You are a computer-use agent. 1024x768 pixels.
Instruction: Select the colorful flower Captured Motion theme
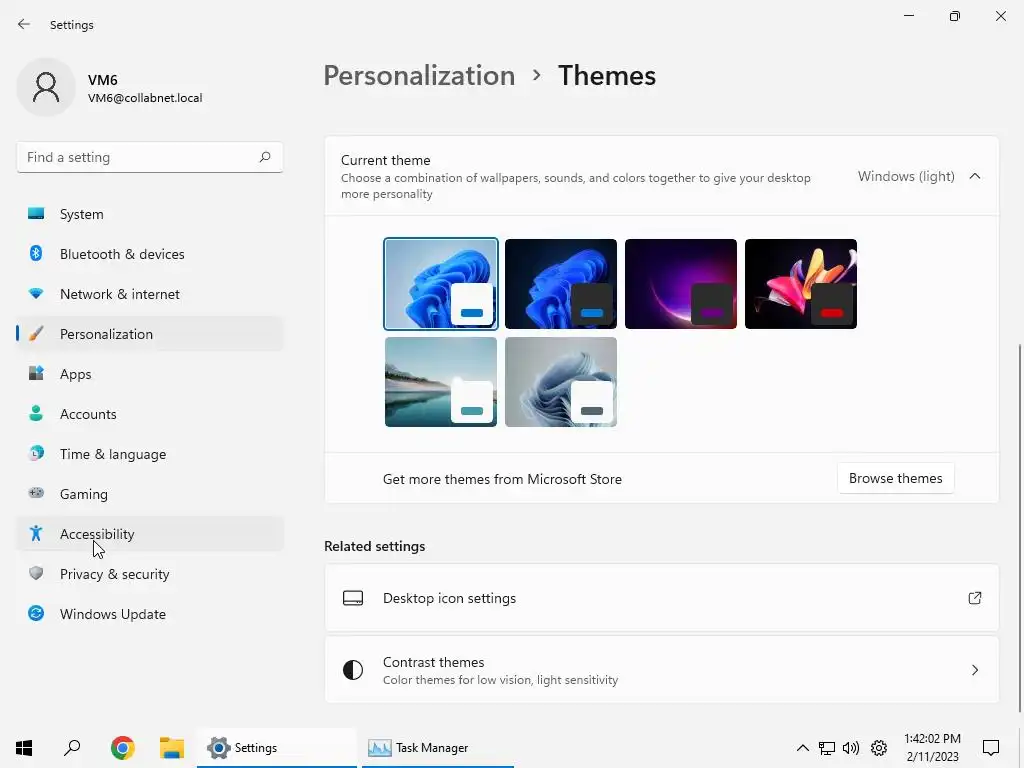(x=801, y=283)
